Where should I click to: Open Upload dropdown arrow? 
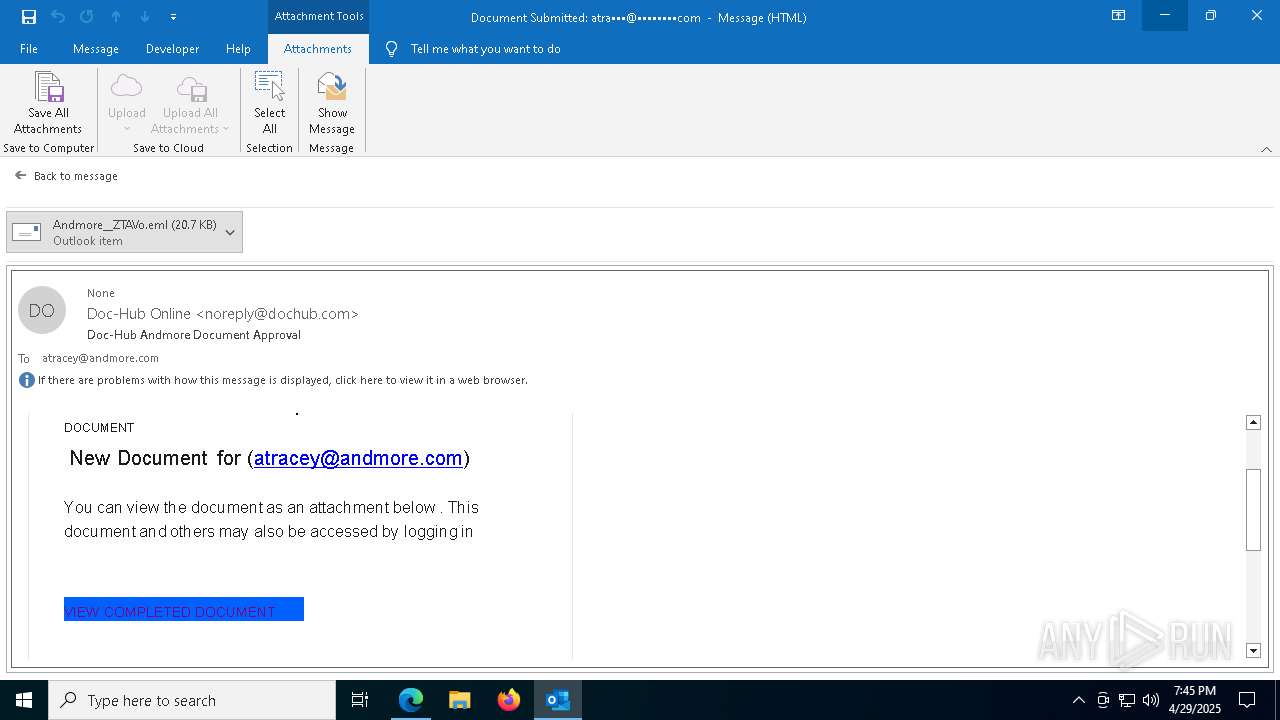point(127,129)
